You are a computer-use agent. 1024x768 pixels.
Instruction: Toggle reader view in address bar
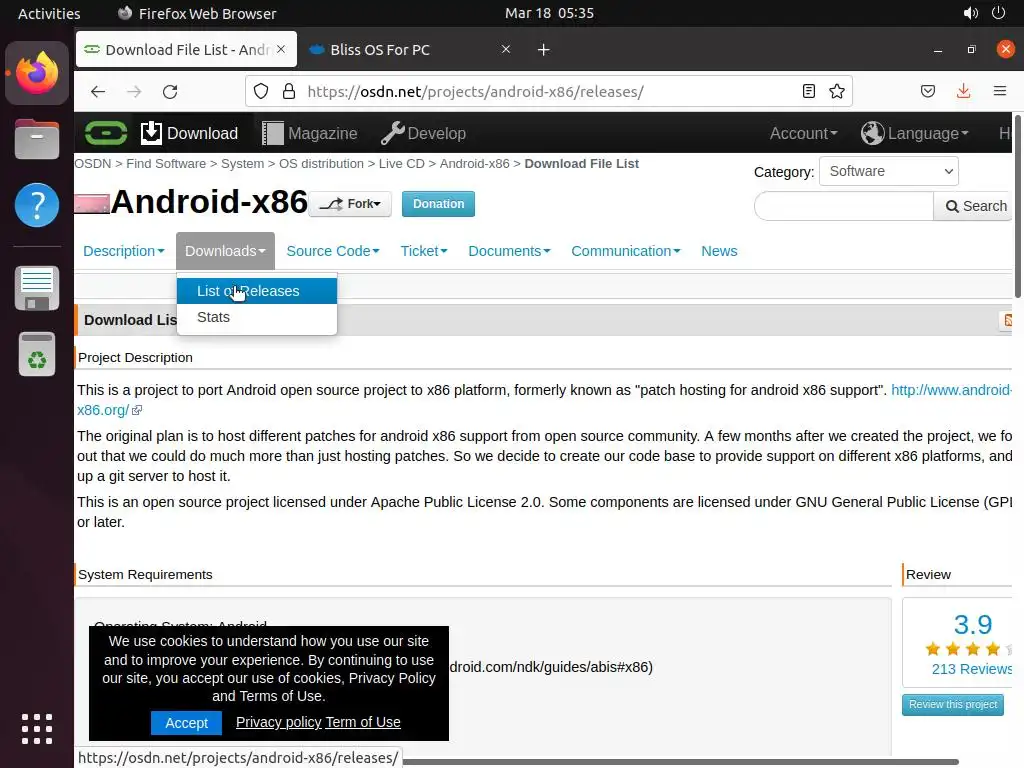(808, 91)
